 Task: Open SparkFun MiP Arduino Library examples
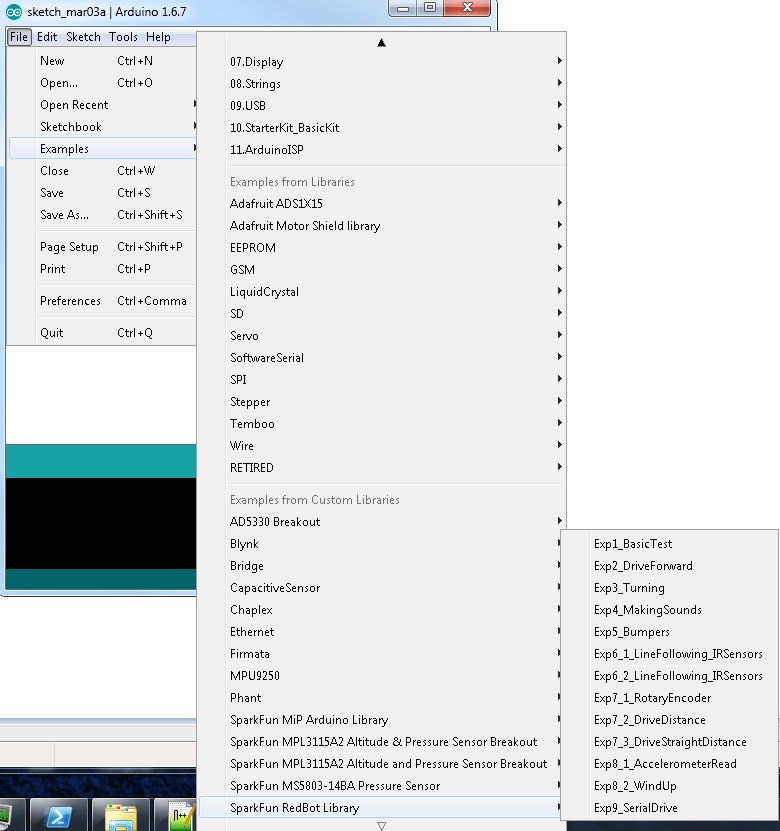pos(380,720)
